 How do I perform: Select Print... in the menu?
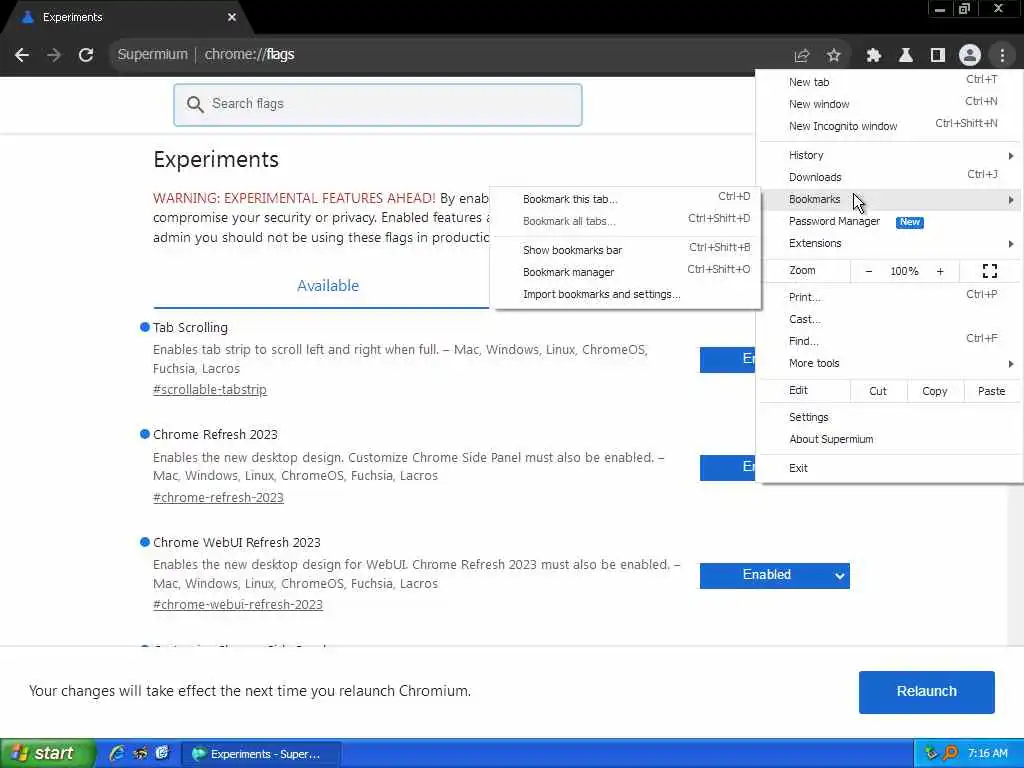(889, 297)
